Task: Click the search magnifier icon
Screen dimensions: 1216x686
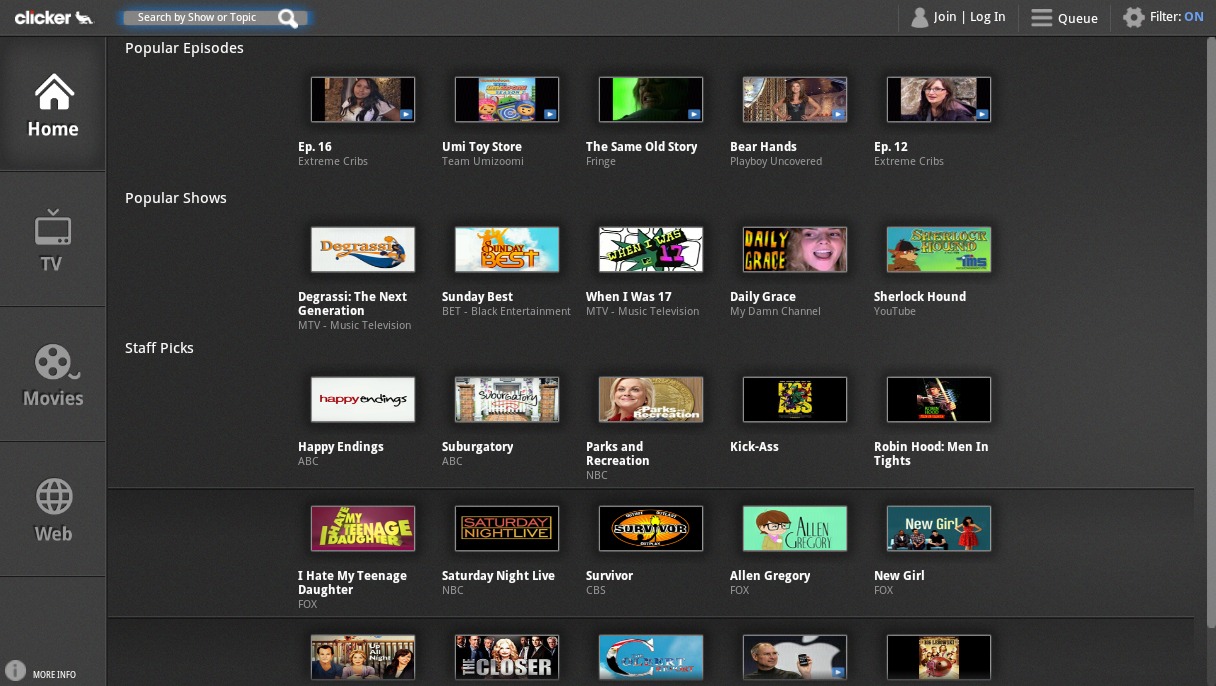Action: click(289, 18)
